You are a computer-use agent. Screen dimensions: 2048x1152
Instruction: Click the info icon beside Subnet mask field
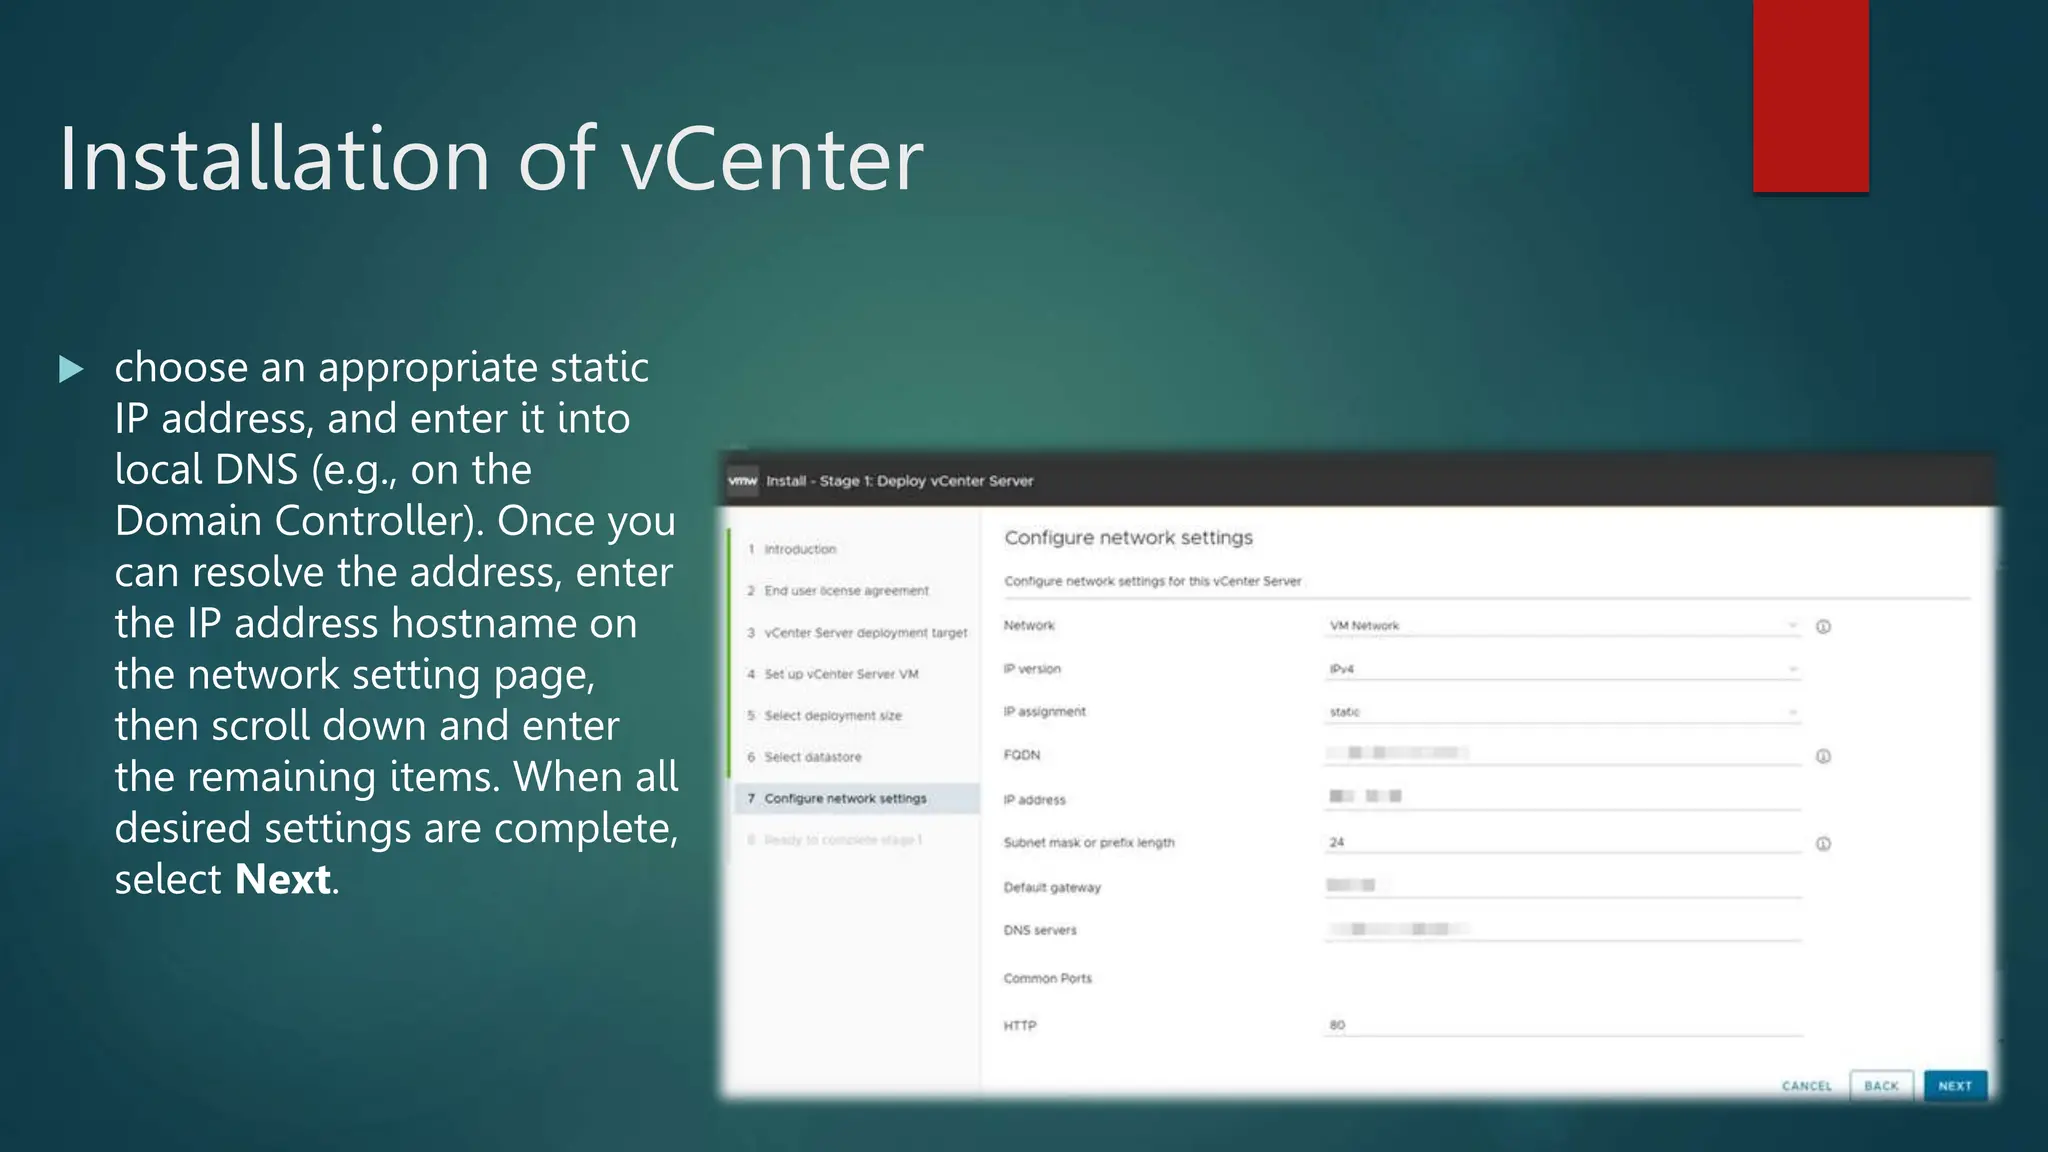pyautogui.click(x=1823, y=844)
